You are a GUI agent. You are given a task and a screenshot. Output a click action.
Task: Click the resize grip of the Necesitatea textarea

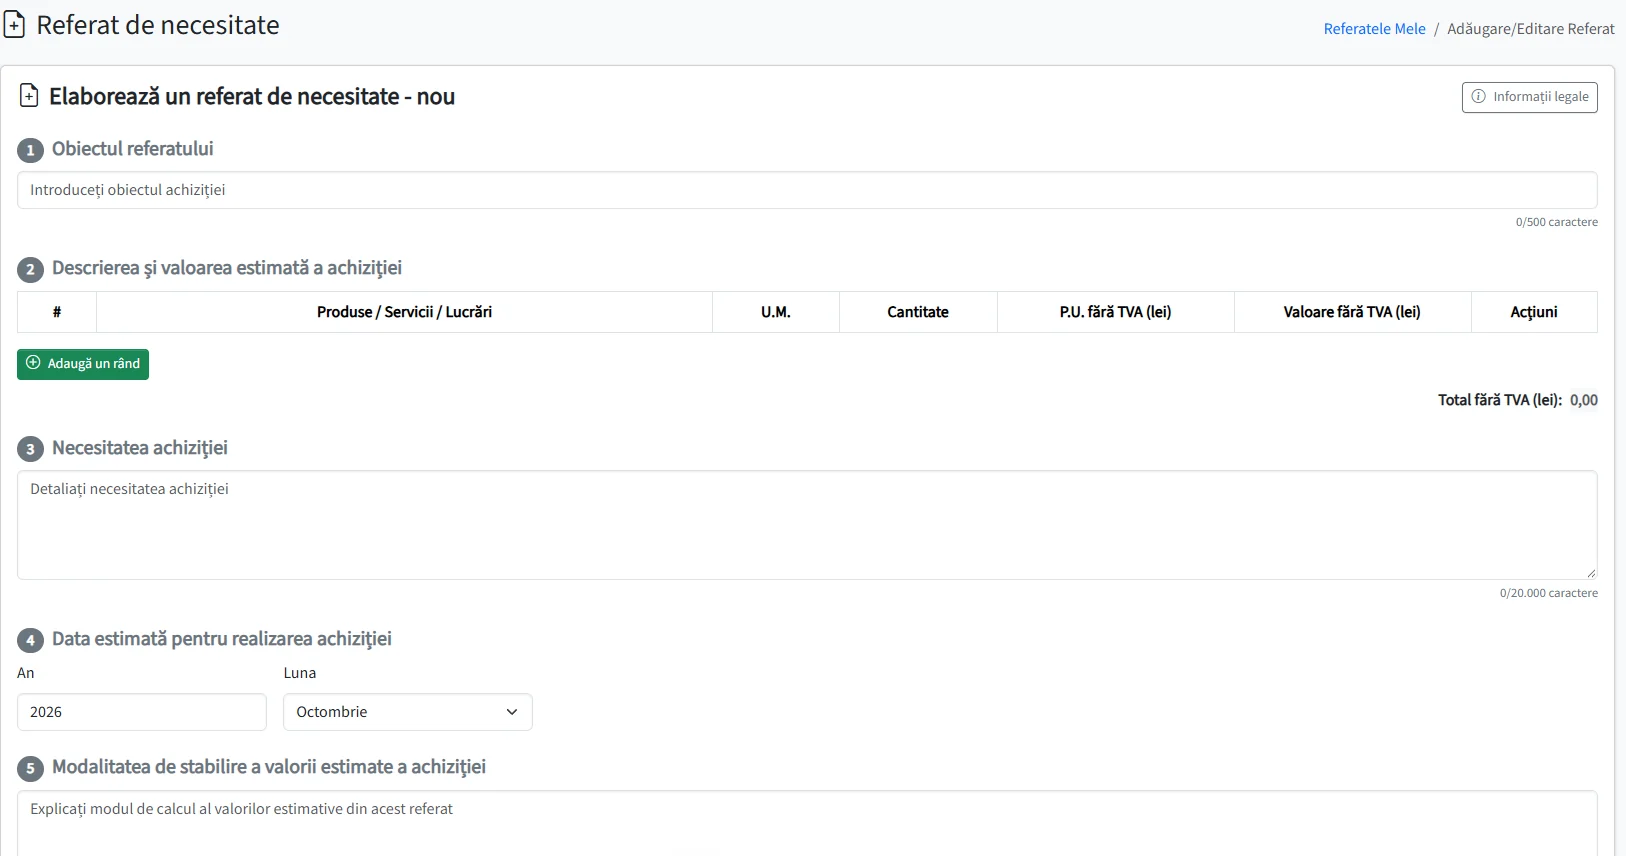[1591, 573]
